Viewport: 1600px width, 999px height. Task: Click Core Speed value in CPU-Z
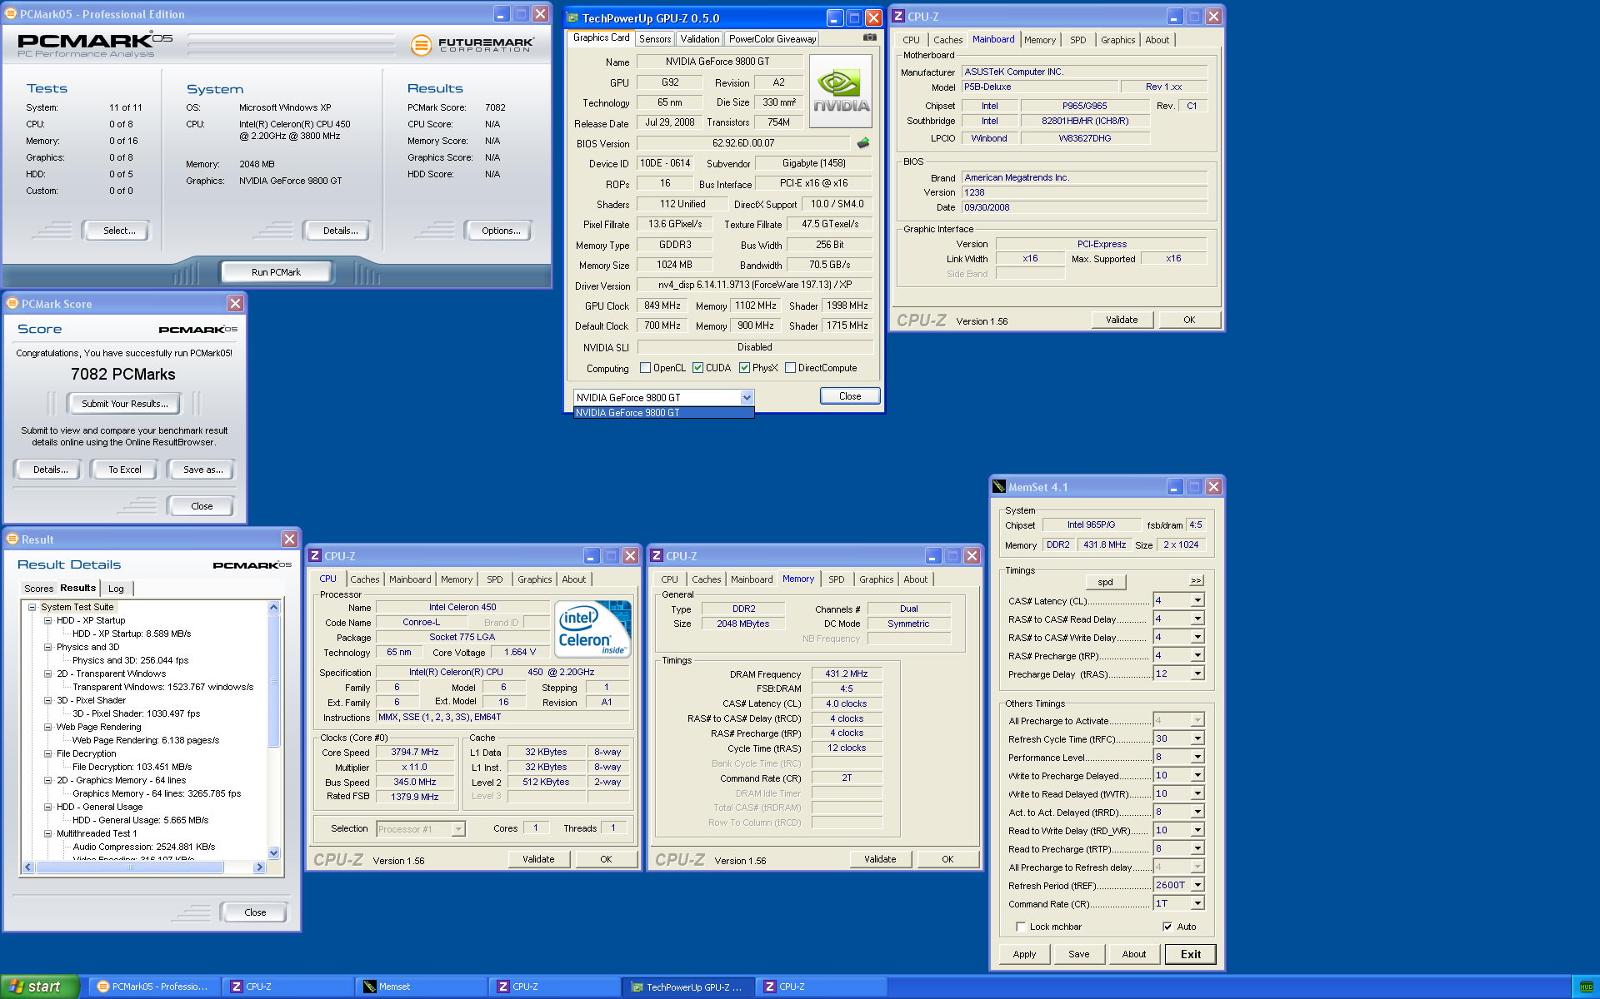(415, 752)
